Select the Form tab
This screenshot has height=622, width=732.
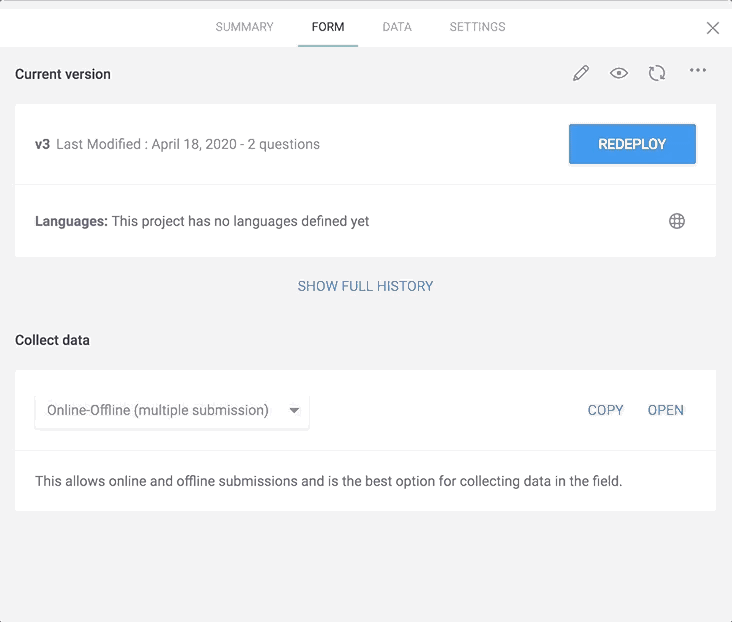[328, 27]
